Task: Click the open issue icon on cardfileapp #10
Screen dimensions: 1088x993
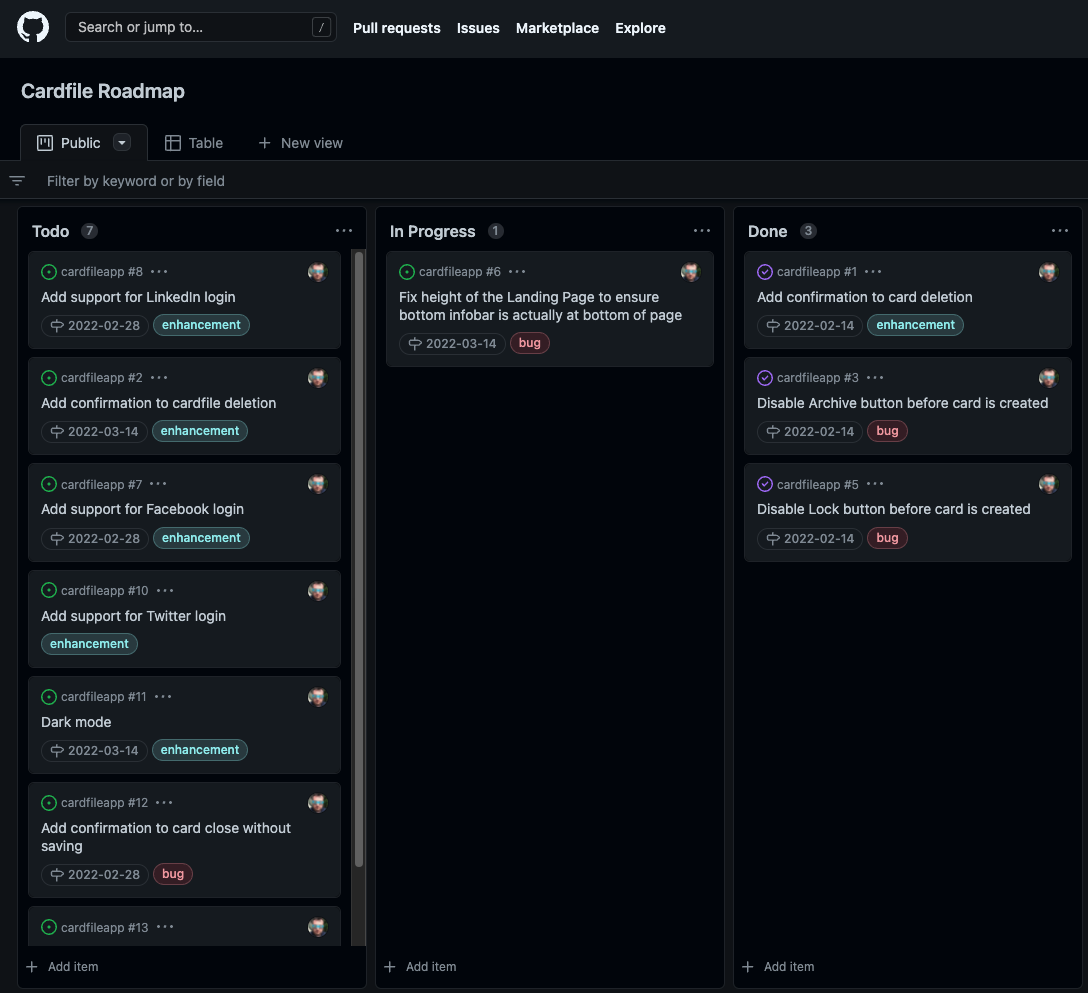Action: tap(49, 590)
